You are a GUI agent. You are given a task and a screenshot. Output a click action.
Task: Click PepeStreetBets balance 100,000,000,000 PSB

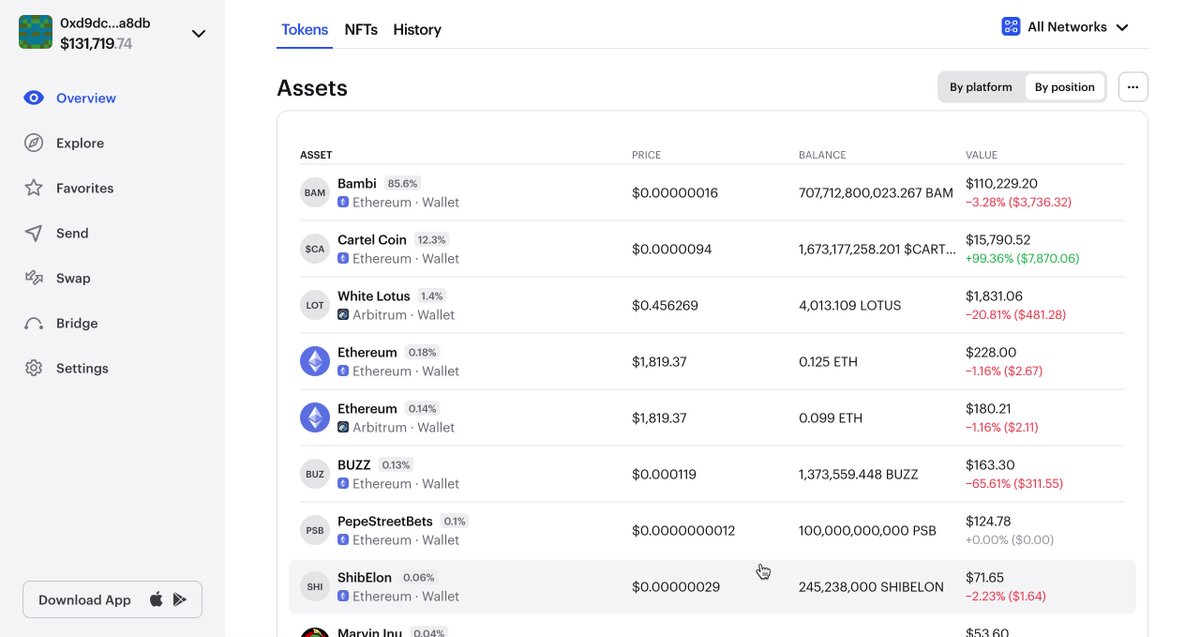[x=868, y=530]
